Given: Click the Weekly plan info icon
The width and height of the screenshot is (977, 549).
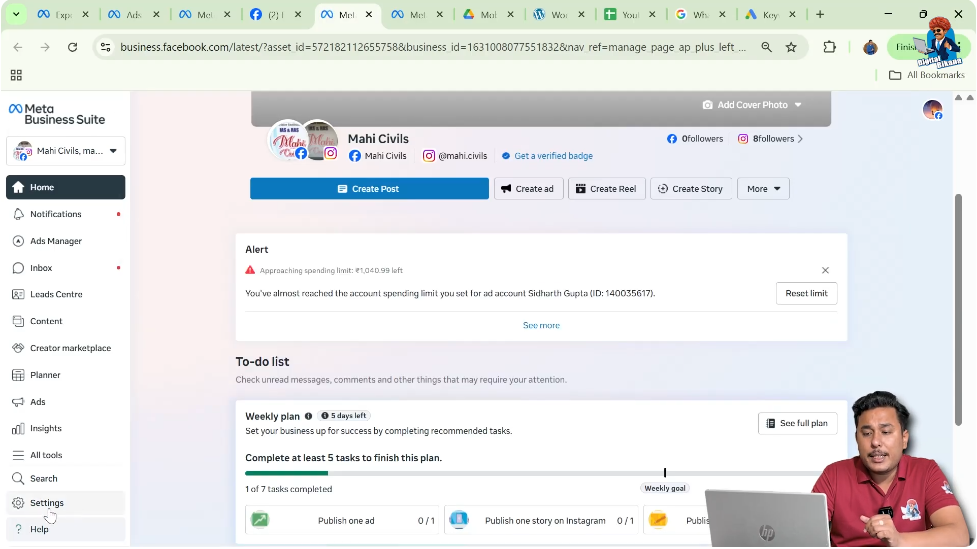Looking at the screenshot, I should pos(308,416).
